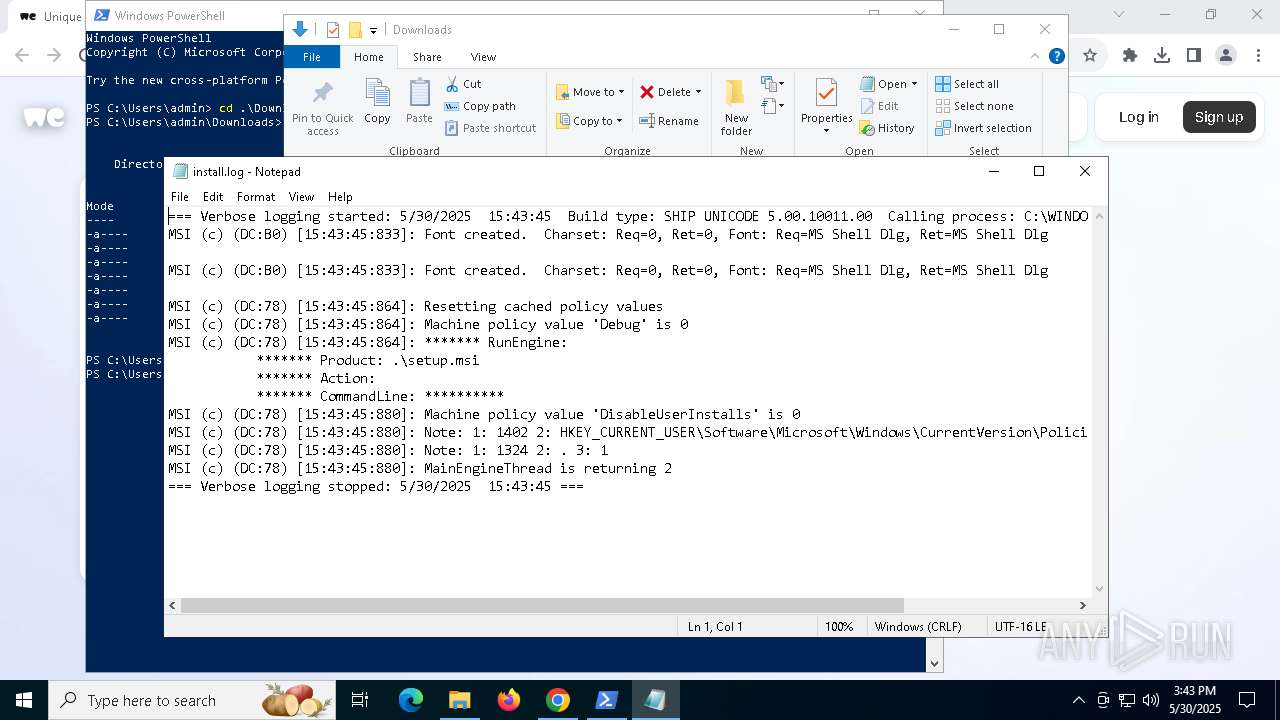Click Pin to Quick access icon
This screenshot has height=720, width=1280.
[x=322, y=109]
